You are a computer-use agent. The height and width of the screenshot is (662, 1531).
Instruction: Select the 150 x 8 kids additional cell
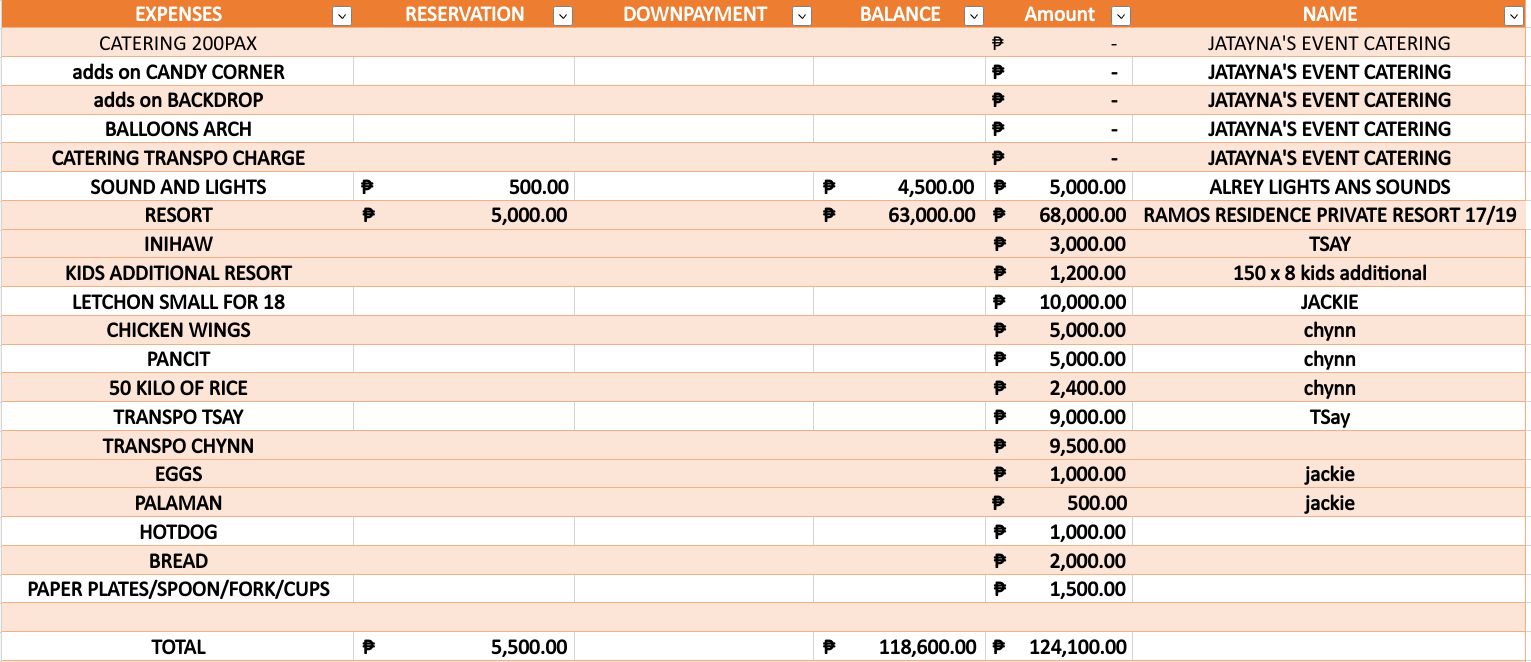point(1330,273)
